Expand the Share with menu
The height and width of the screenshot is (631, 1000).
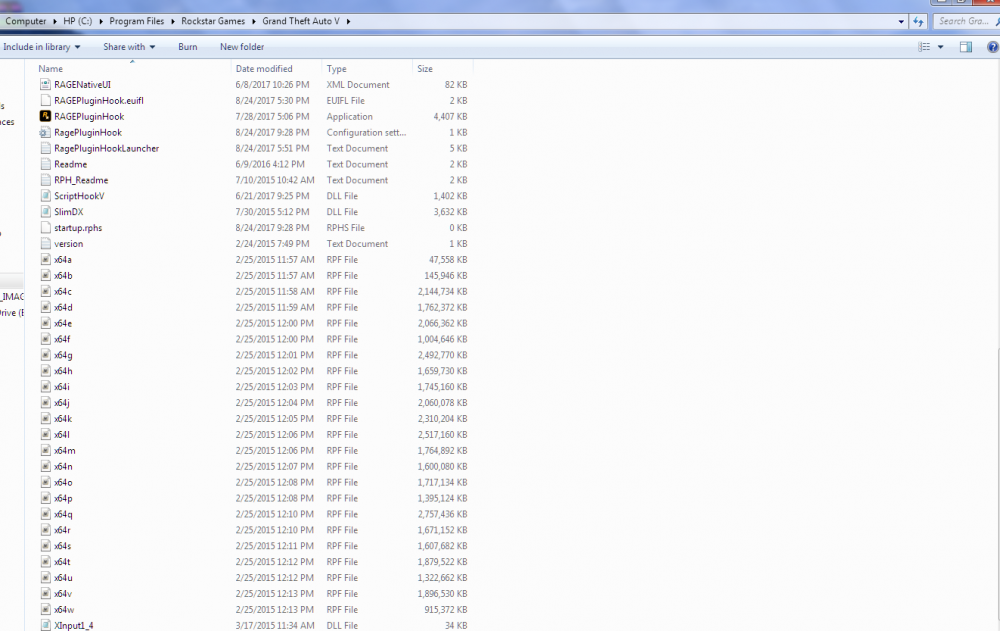point(129,47)
